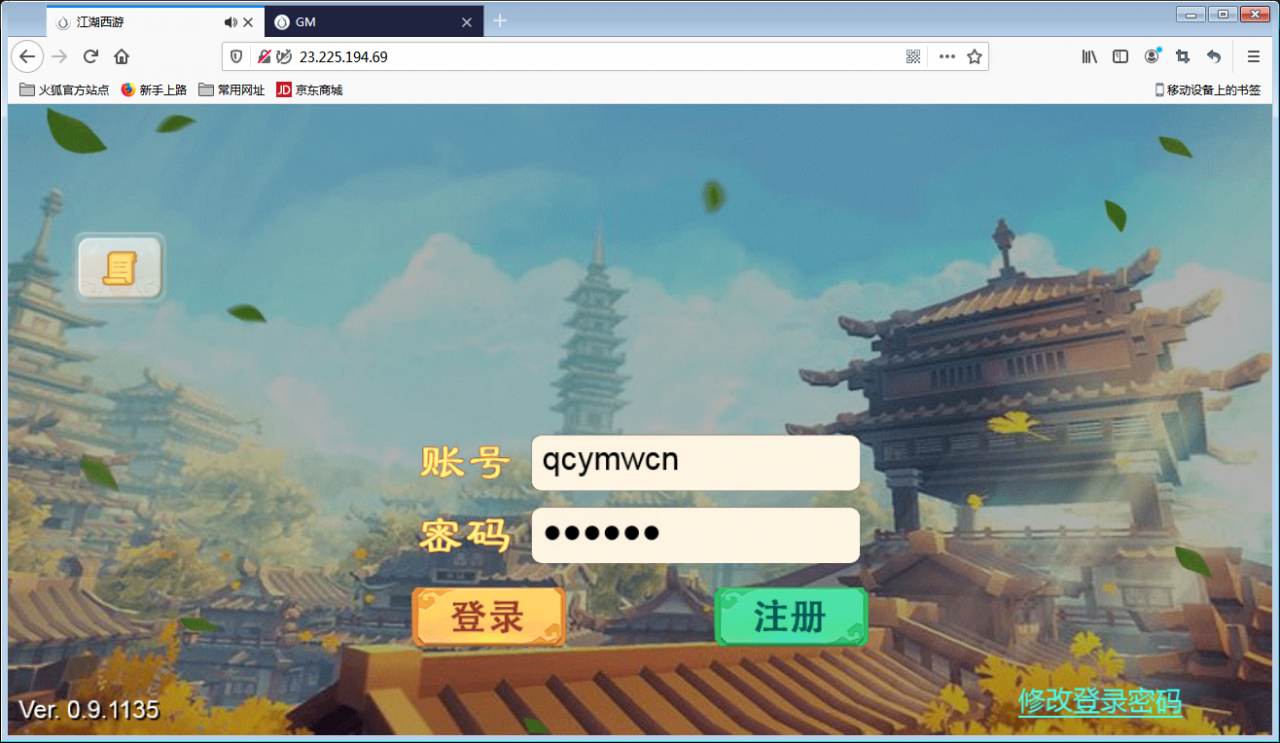Switch to the GM tab
The height and width of the screenshot is (743, 1280).
click(x=350, y=21)
